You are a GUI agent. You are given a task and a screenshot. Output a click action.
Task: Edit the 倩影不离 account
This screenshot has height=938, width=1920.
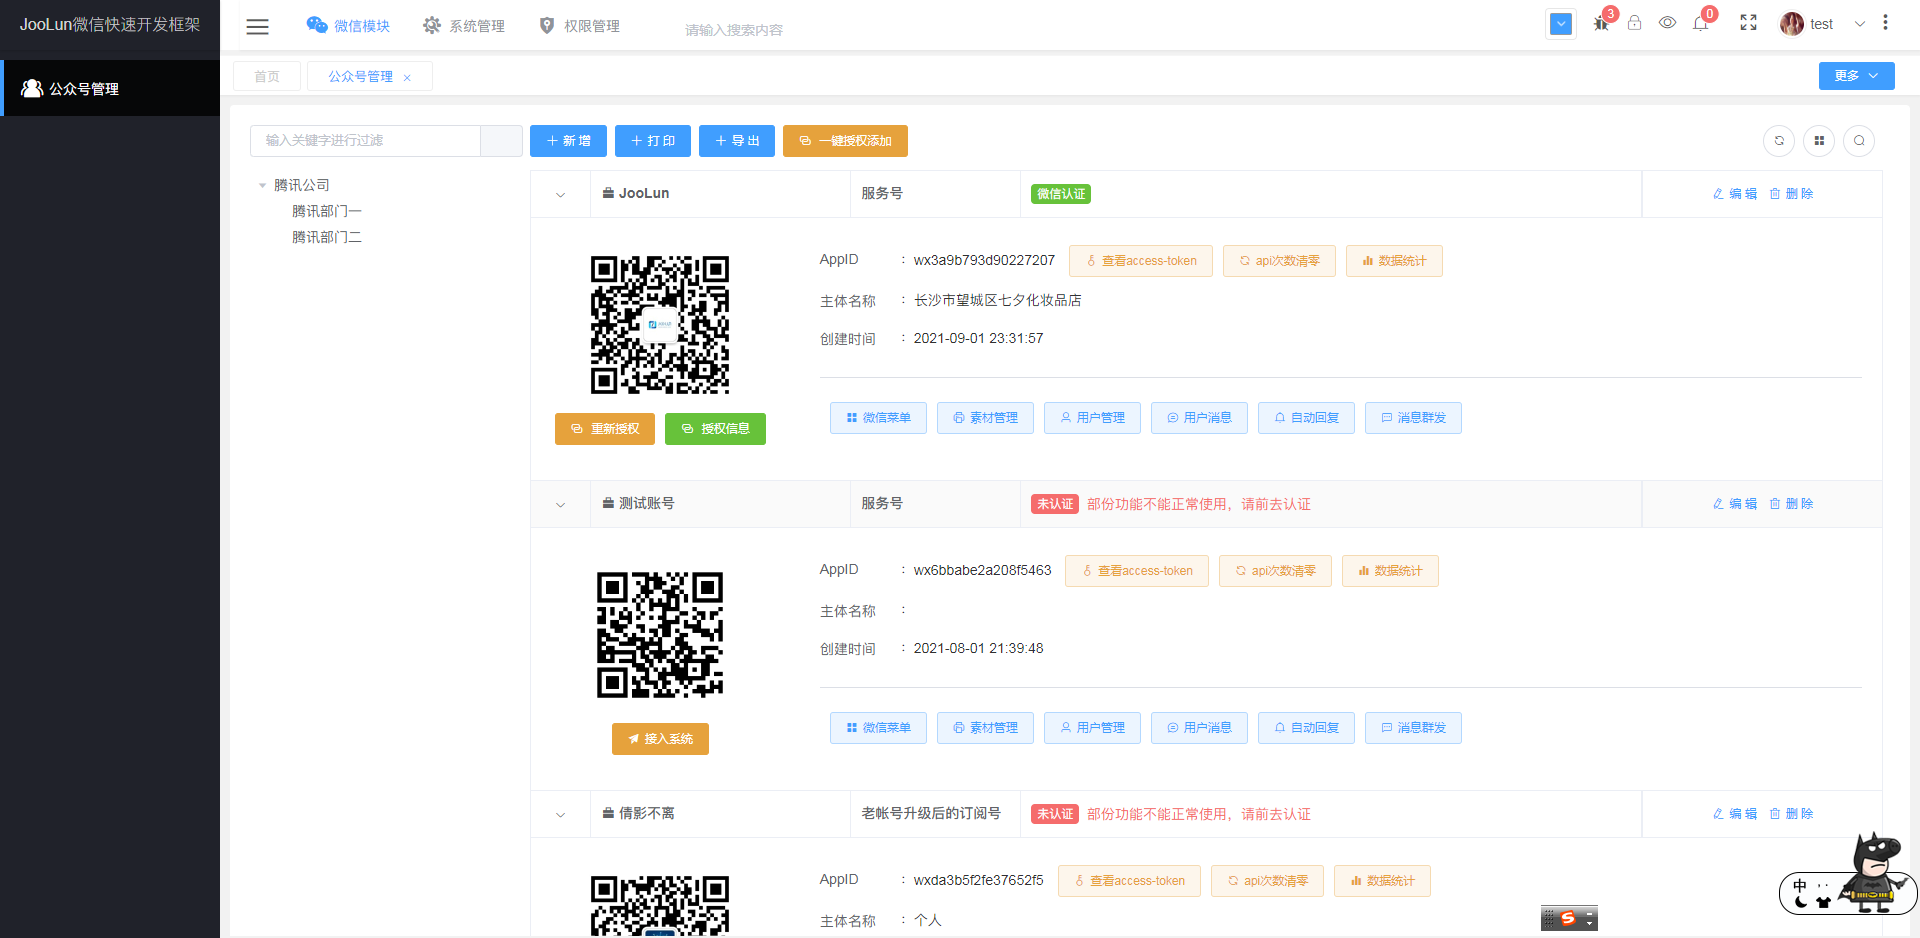pyautogui.click(x=1734, y=814)
